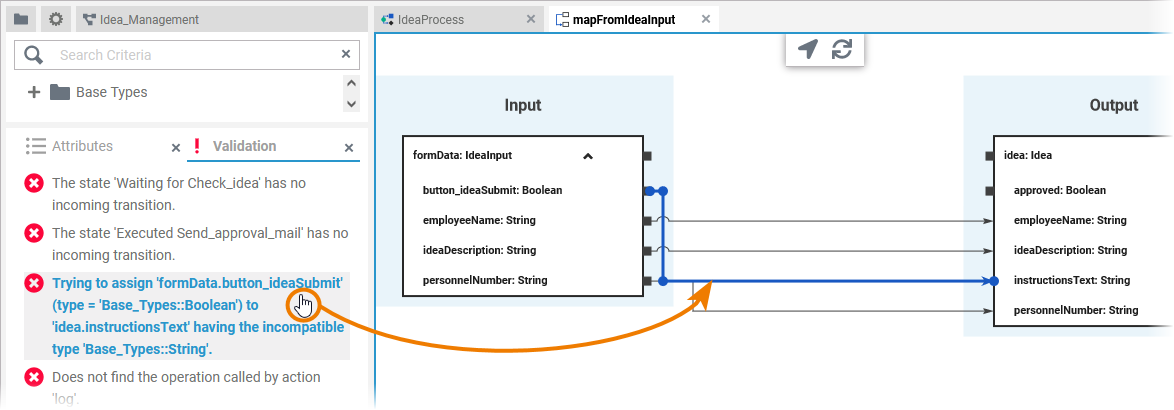Click personnelNumber connector pin in Input

pos(648,281)
